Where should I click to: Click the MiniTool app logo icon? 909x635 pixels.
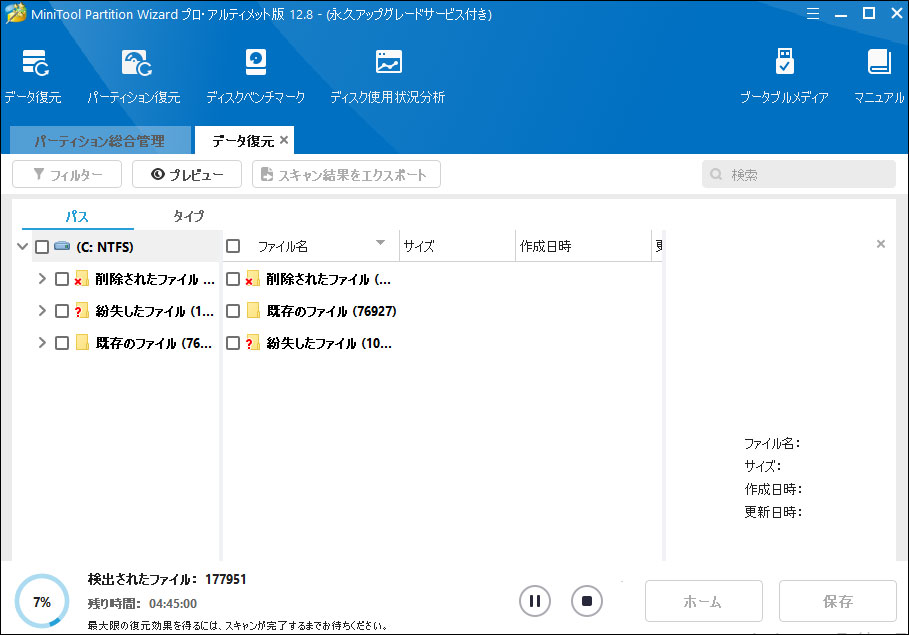pos(15,13)
